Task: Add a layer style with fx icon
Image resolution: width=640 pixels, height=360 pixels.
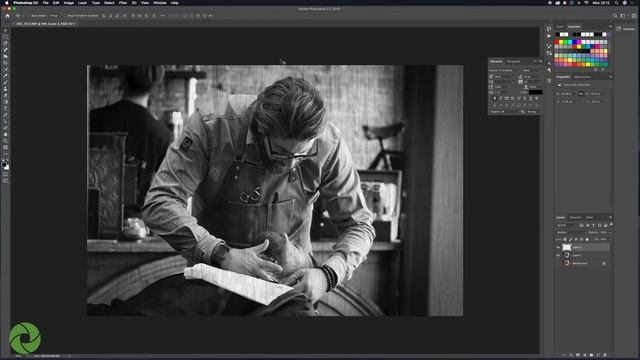Action: coord(571,355)
